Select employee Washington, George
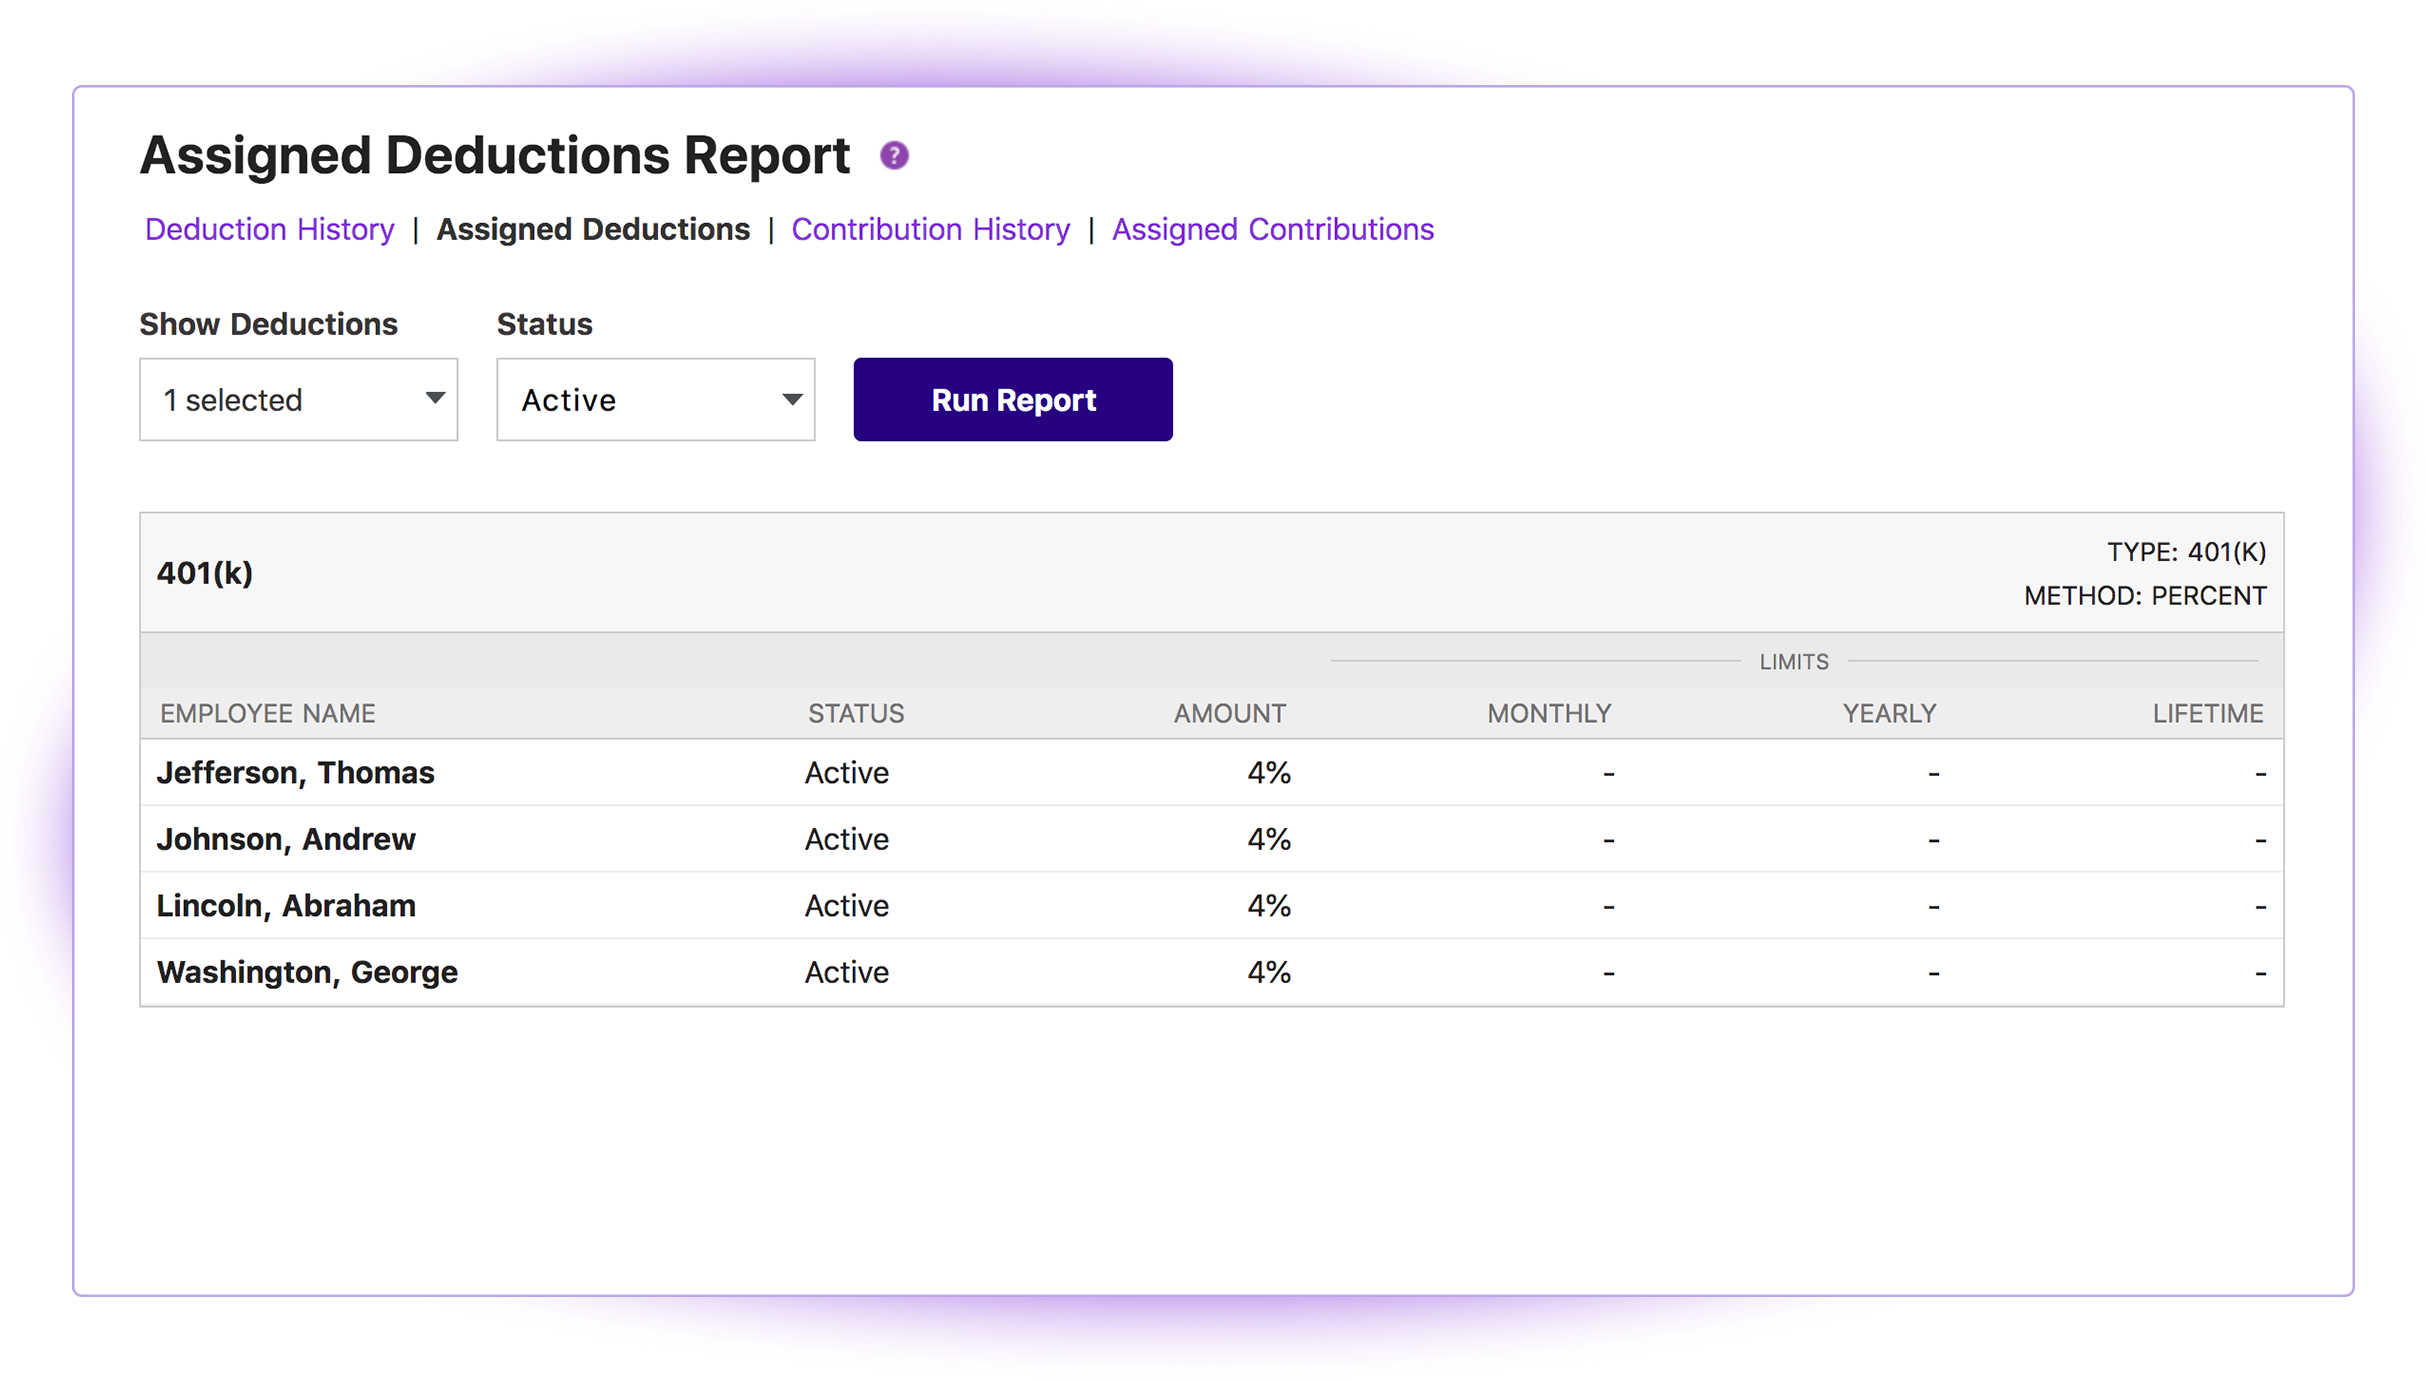2426x1381 pixels. pyautogui.click(x=307, y=972)
